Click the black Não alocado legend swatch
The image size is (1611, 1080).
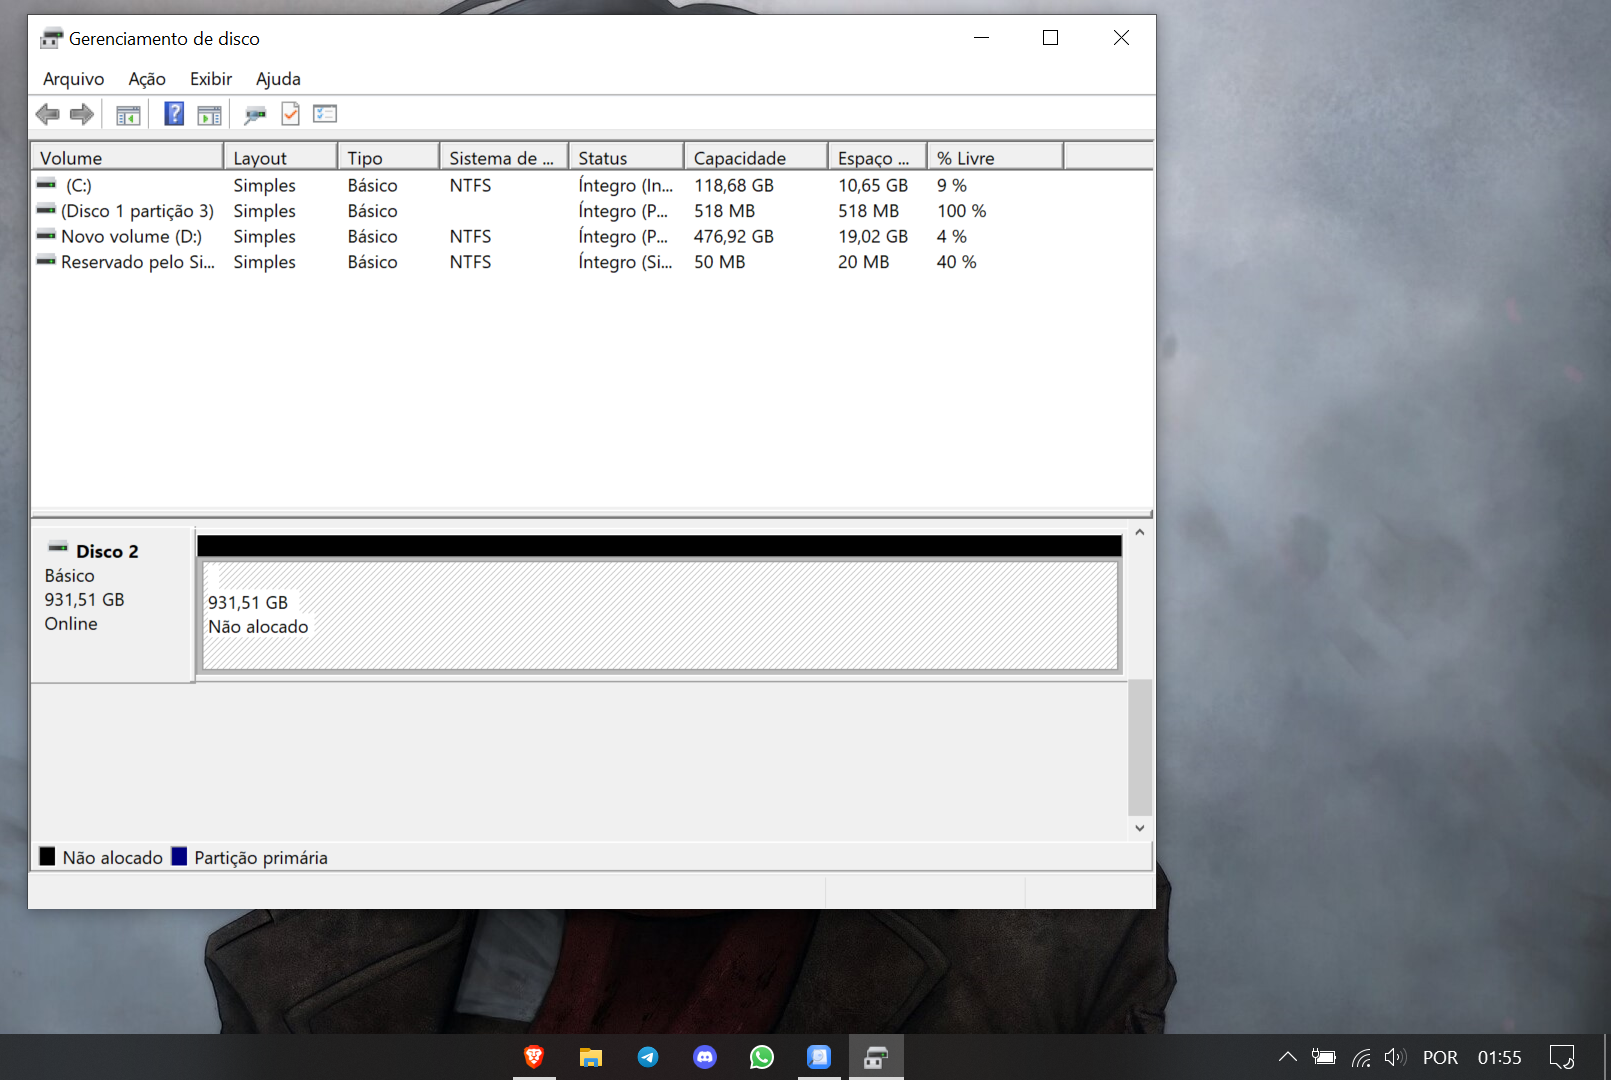[47, 856]
